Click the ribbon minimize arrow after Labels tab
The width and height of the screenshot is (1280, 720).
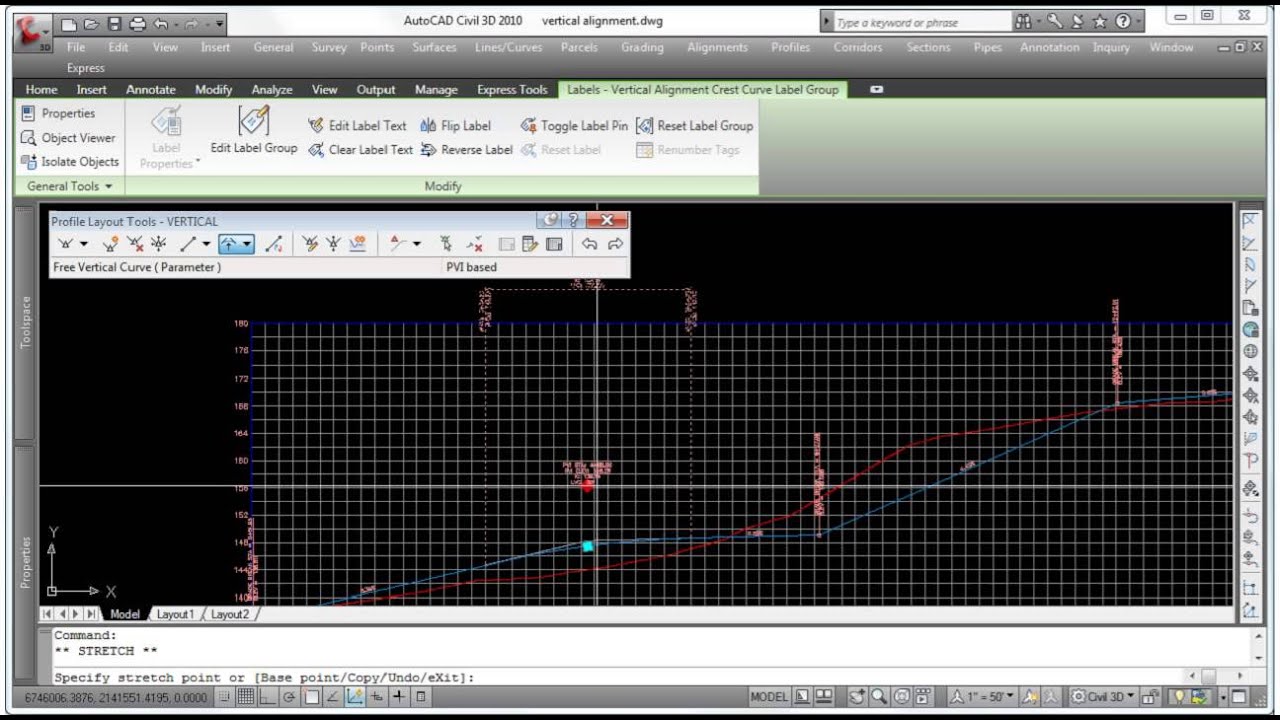point(876,89)
